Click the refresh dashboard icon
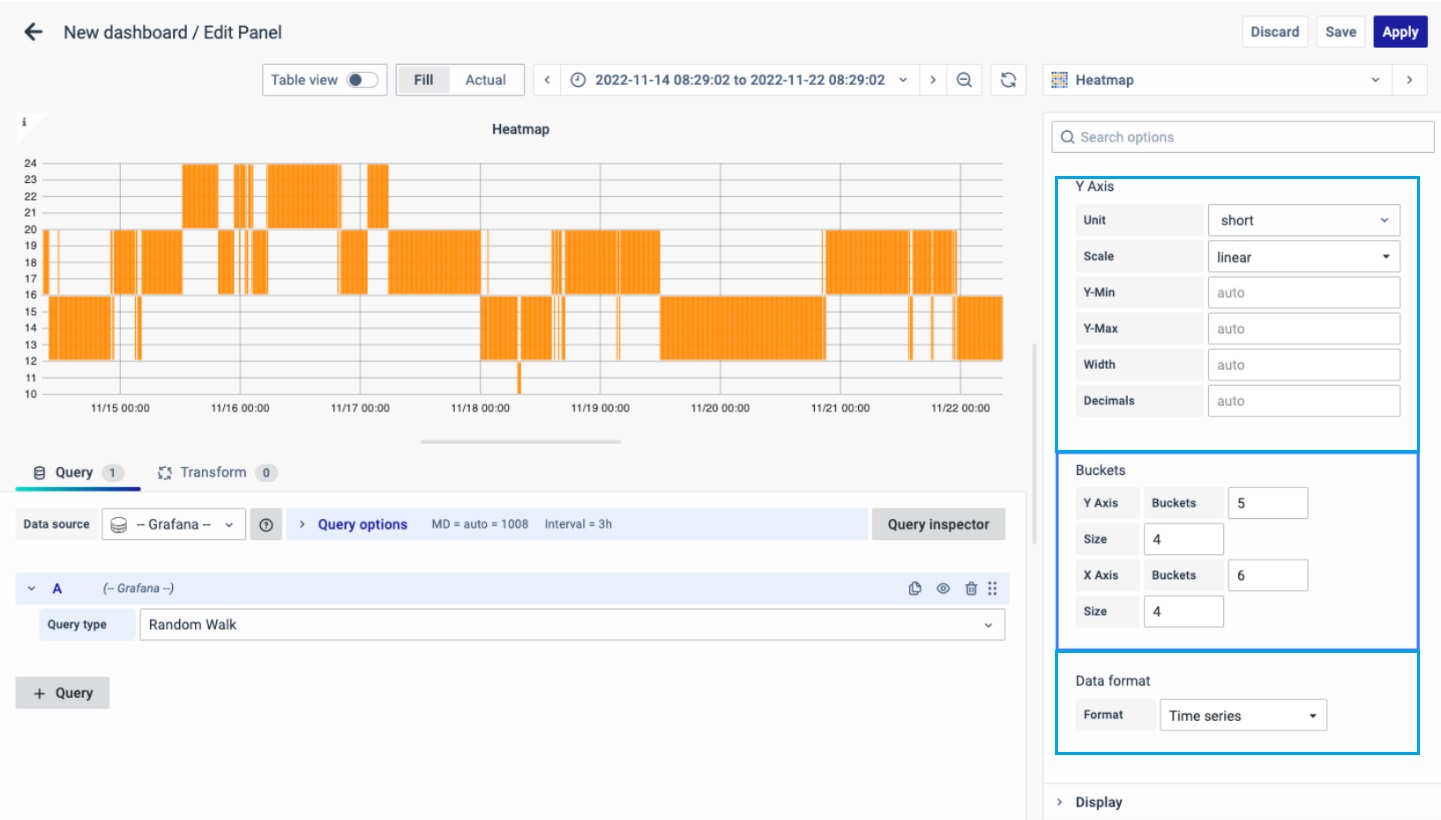 (x=1008, y=80)
